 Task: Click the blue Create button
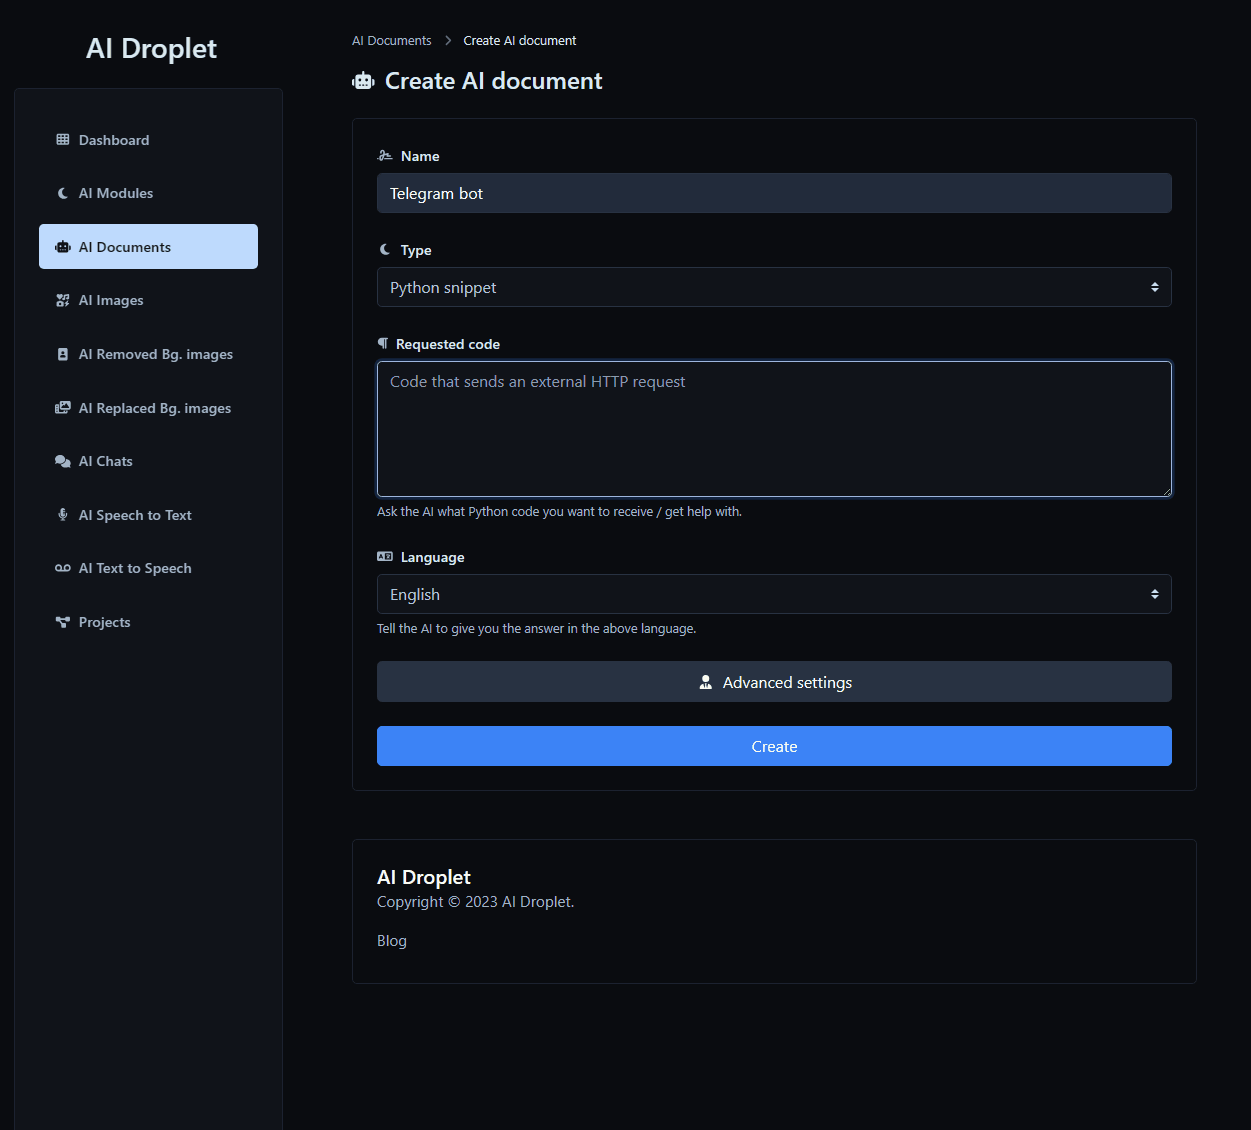coord(774,746)
